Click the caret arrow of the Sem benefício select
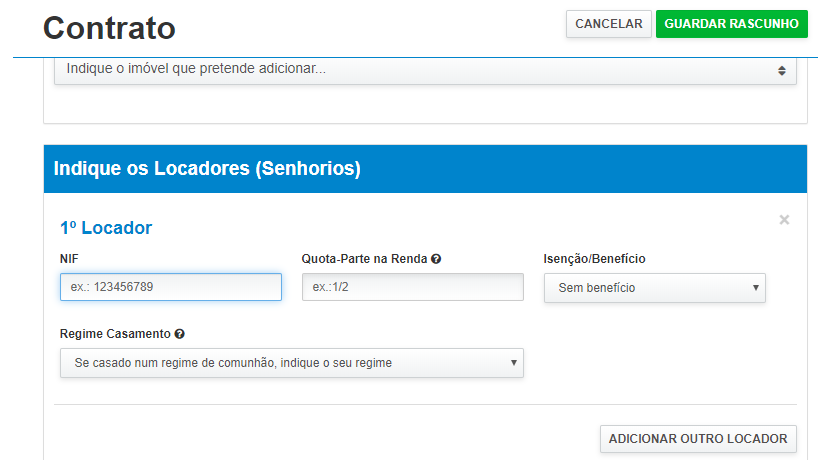 755,288
